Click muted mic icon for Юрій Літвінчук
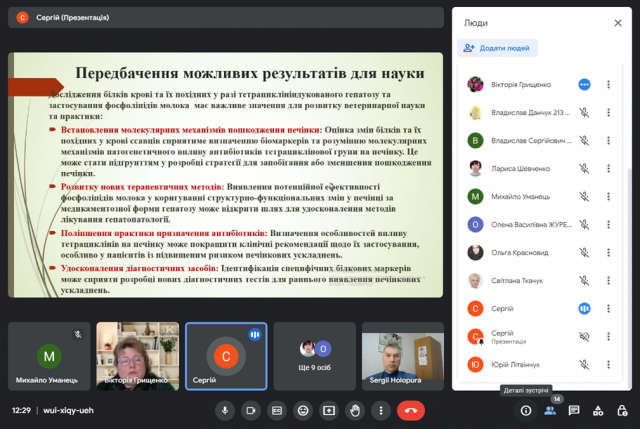 584,365
